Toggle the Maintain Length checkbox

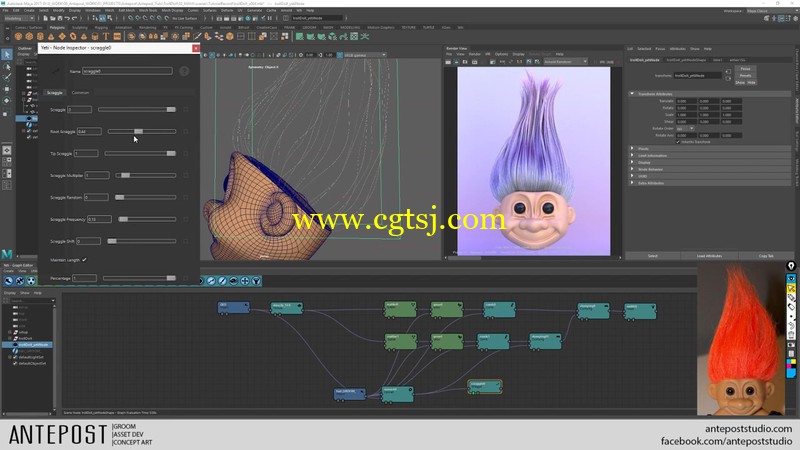84,260
